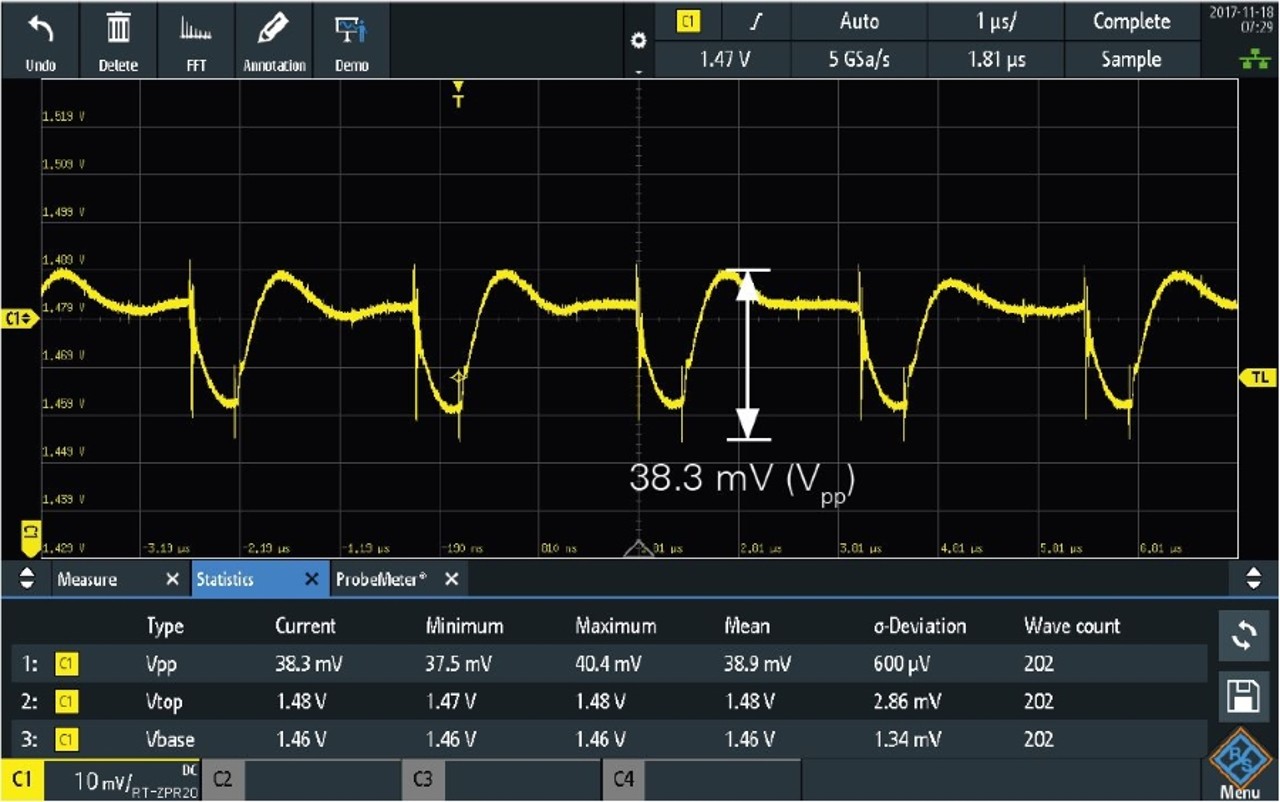1280x802 pixels.
Task: Click the C1 ground level marker
Action: 20,318
